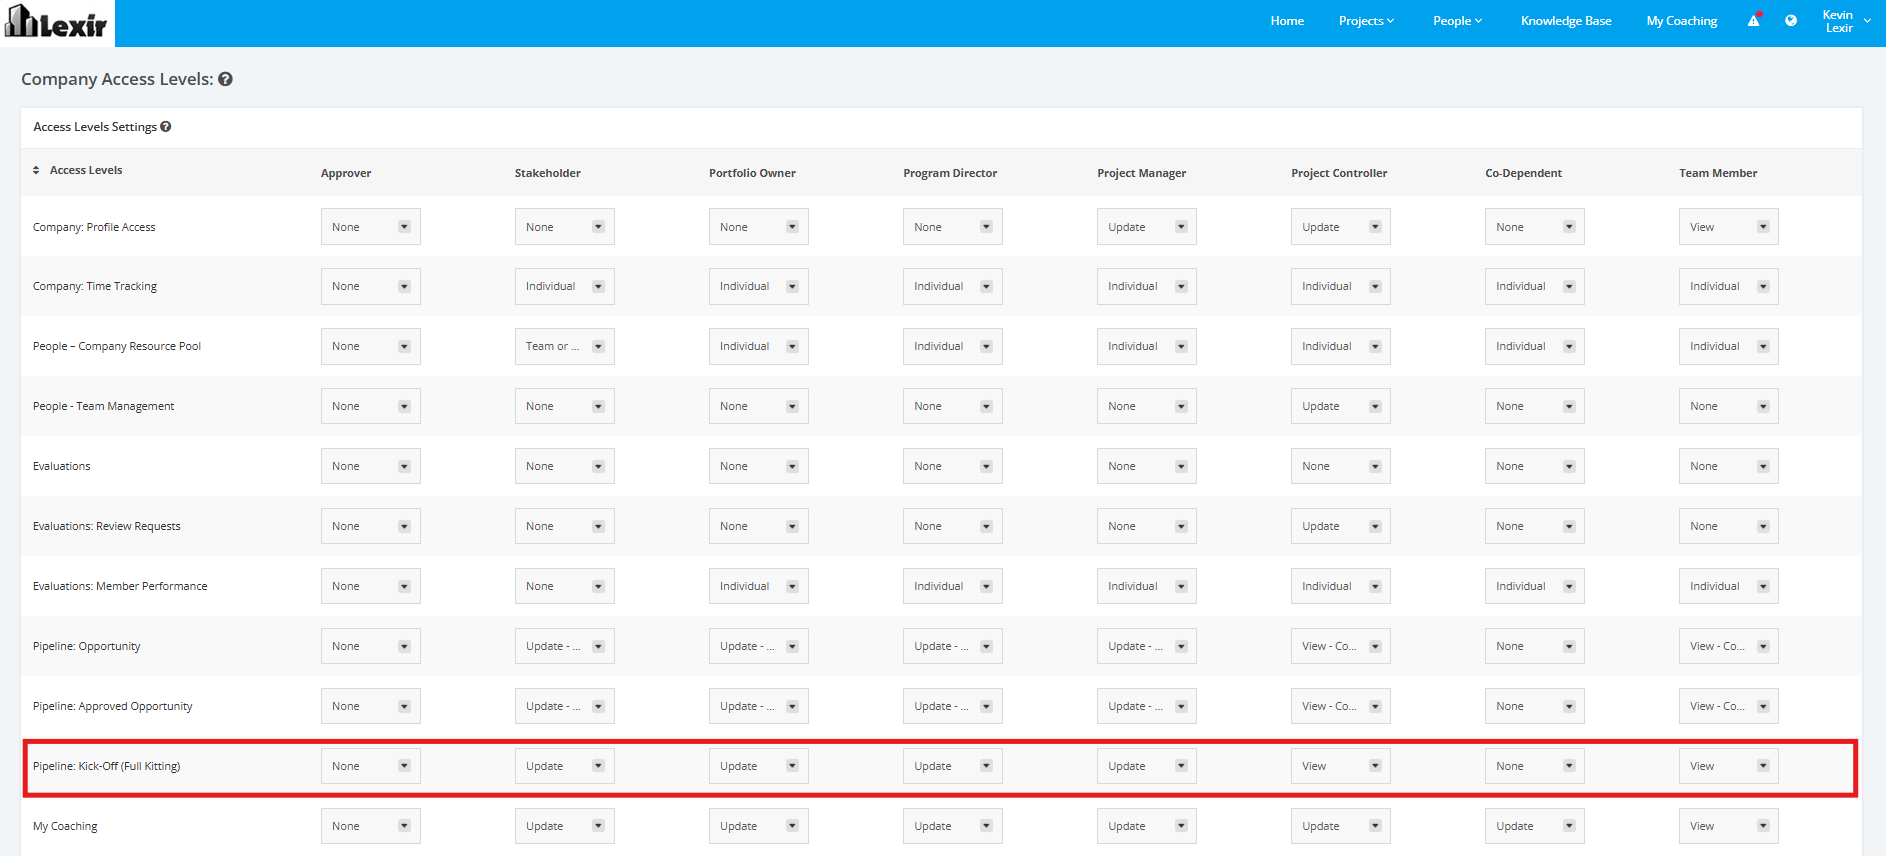The height and width of the screenshot is (856, 1886).
Task: Click the Project Controller column header
Action: [1339, 173]
